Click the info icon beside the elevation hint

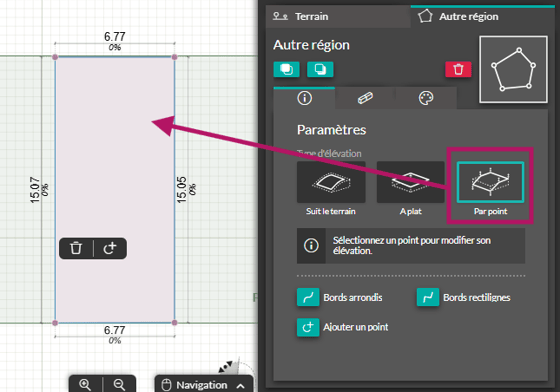[x=311, y=246]
